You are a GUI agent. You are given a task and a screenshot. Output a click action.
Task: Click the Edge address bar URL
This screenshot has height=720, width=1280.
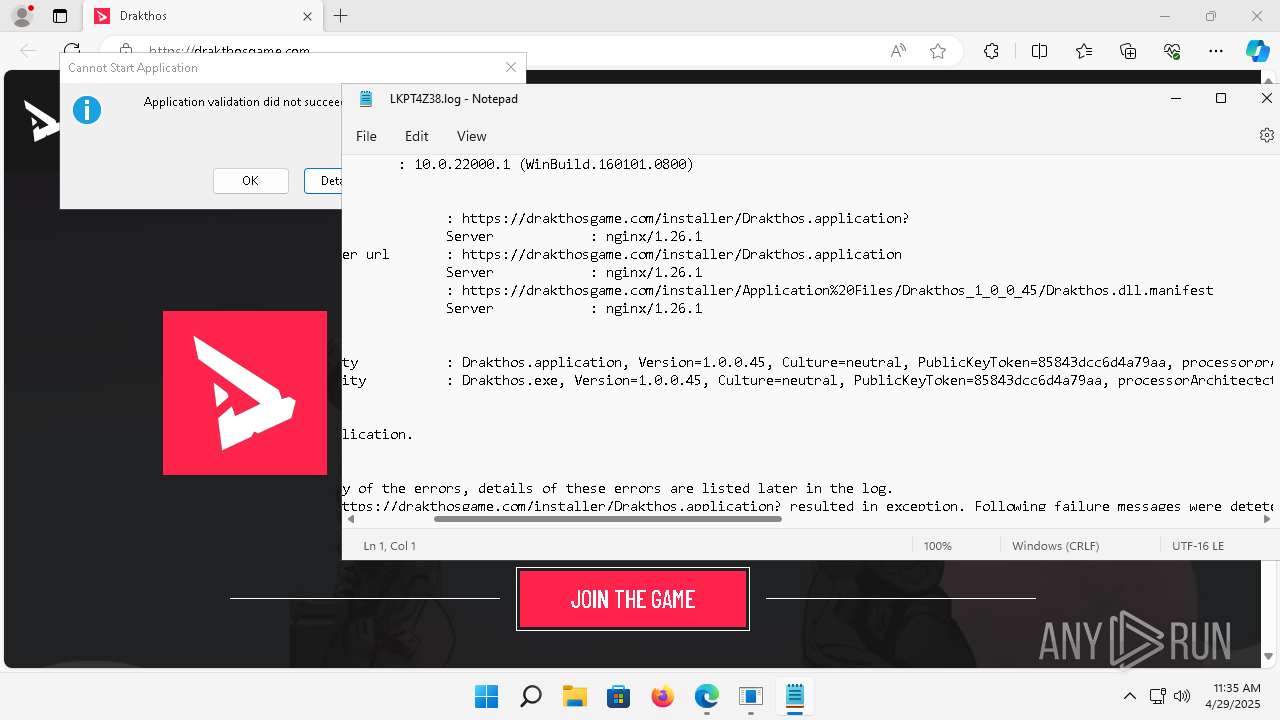[229, 51]
